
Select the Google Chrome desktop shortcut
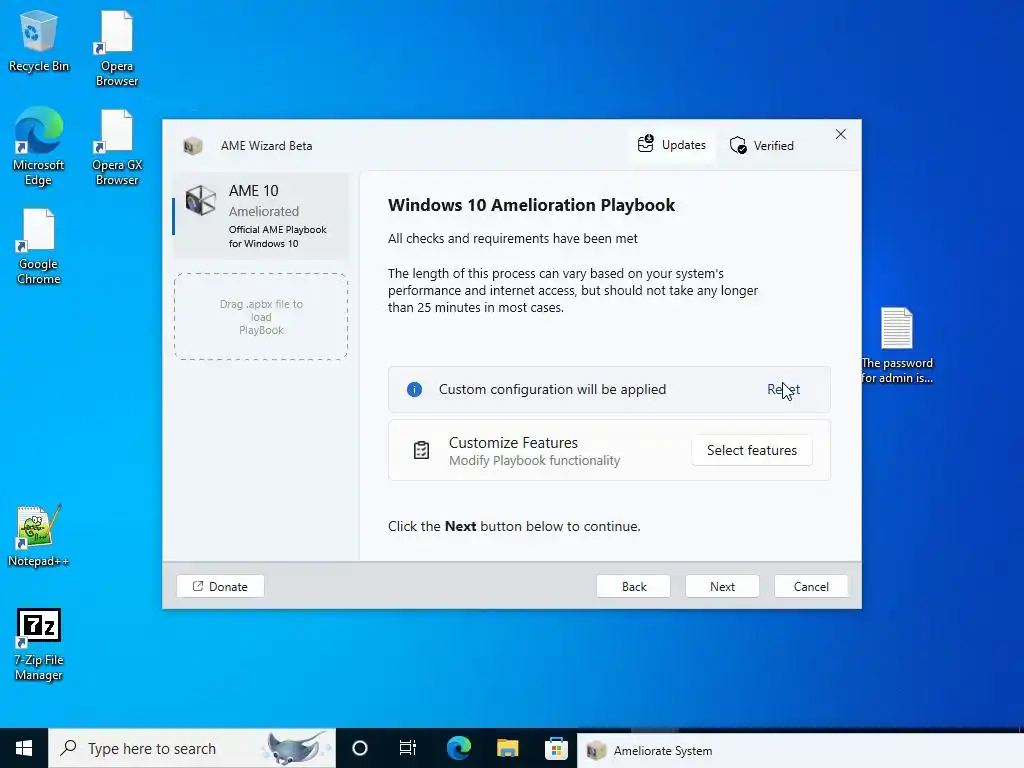point(38,247)
